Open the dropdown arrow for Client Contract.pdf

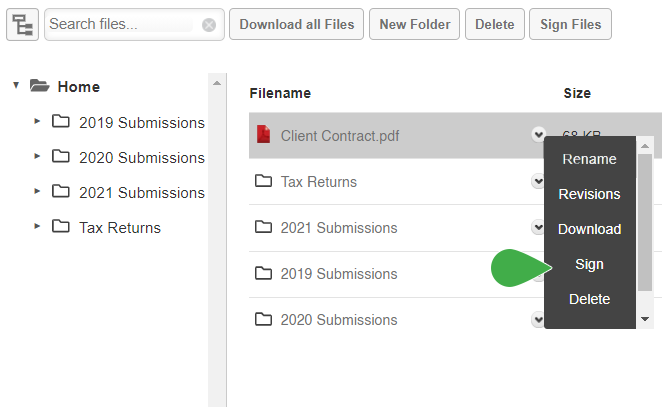(x=538, y=135)
